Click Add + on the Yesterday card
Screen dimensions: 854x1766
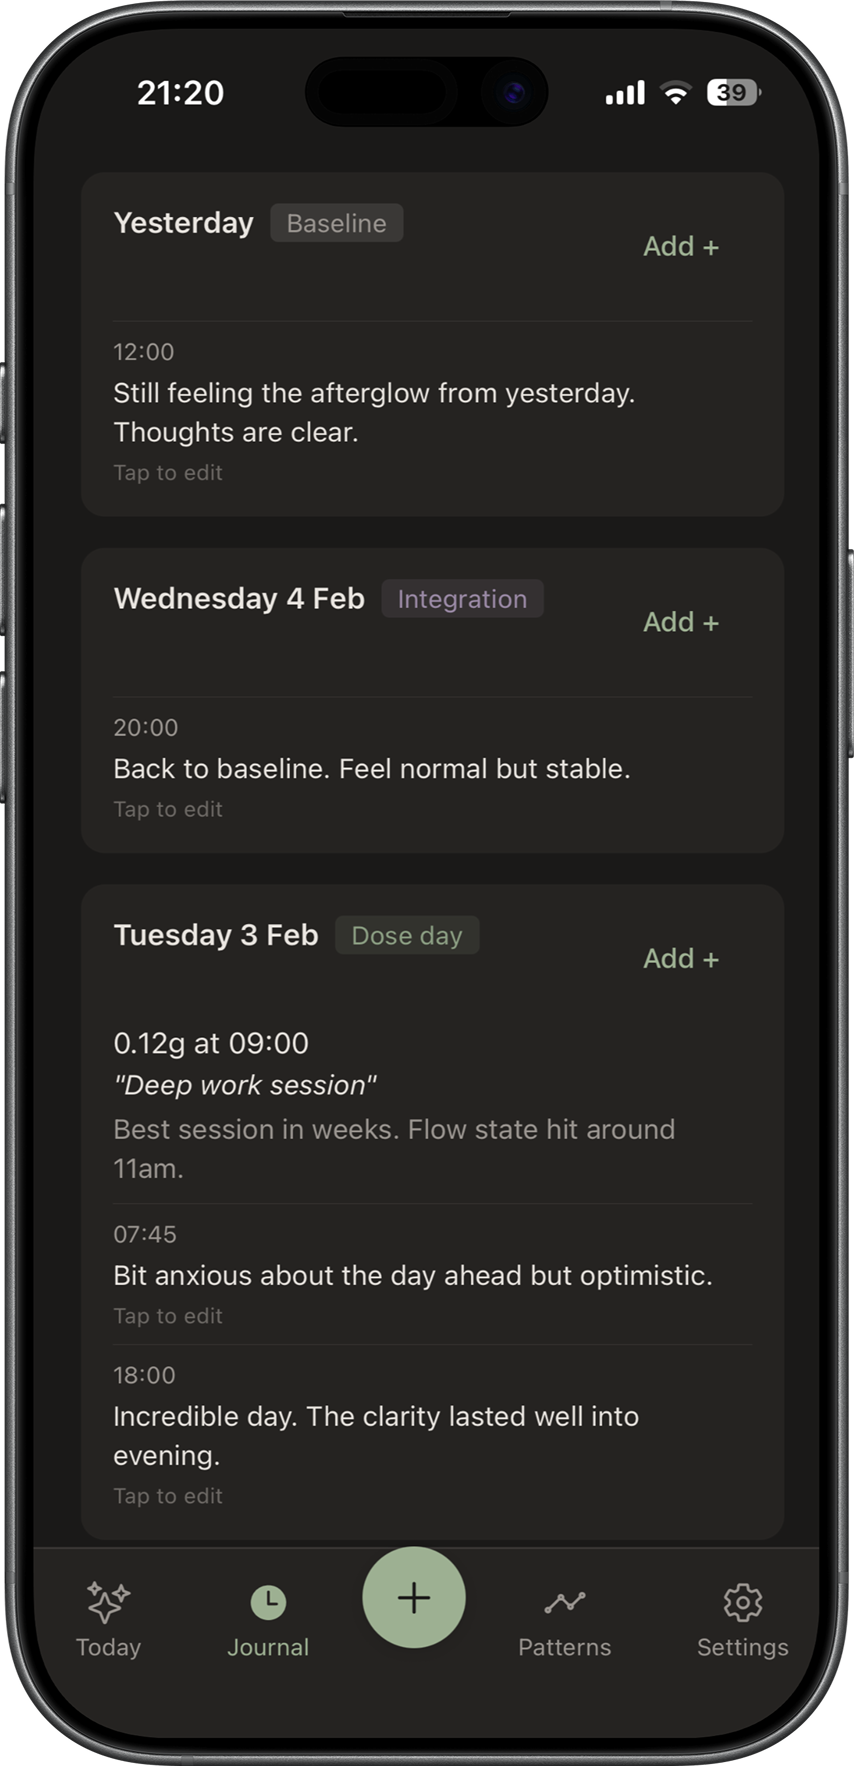[x=680, y=246]
